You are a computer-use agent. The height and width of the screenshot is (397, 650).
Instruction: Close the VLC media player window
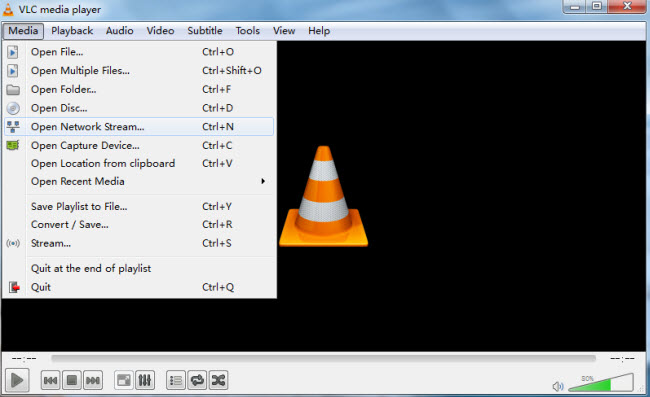[627, 6]
